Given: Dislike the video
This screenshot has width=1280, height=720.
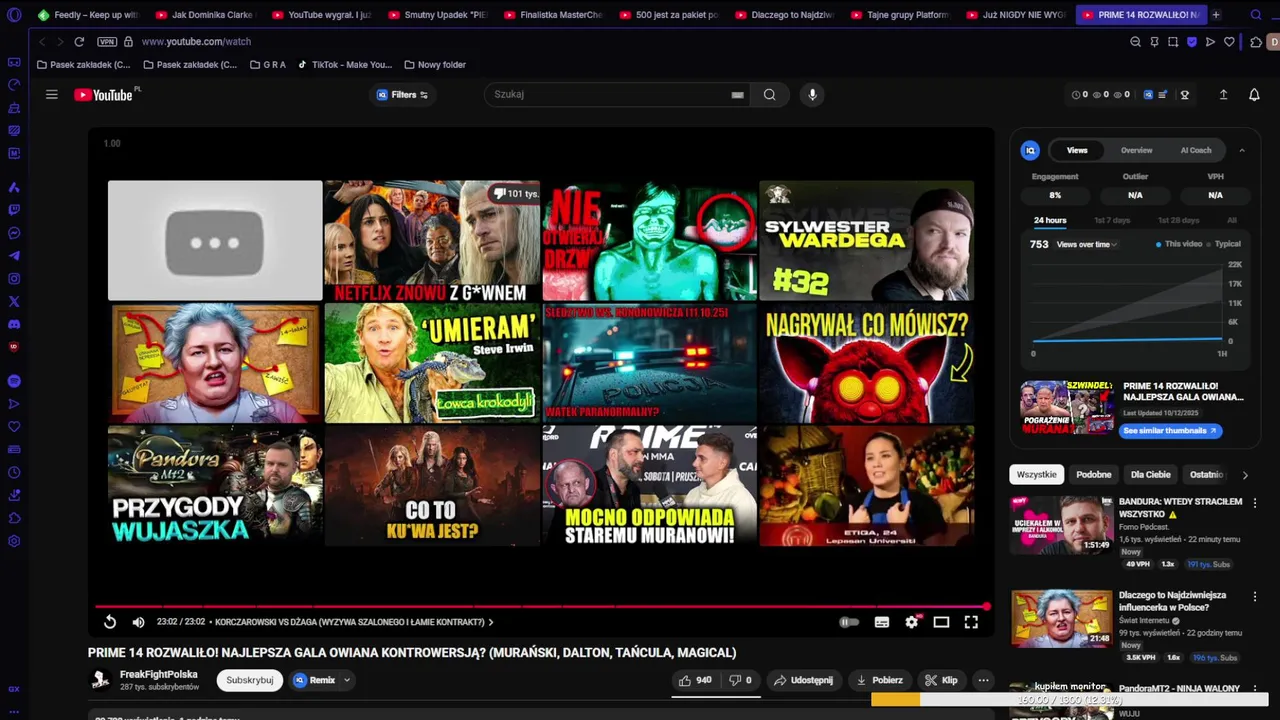Looking at the screenshot, I should coord(741,680).
